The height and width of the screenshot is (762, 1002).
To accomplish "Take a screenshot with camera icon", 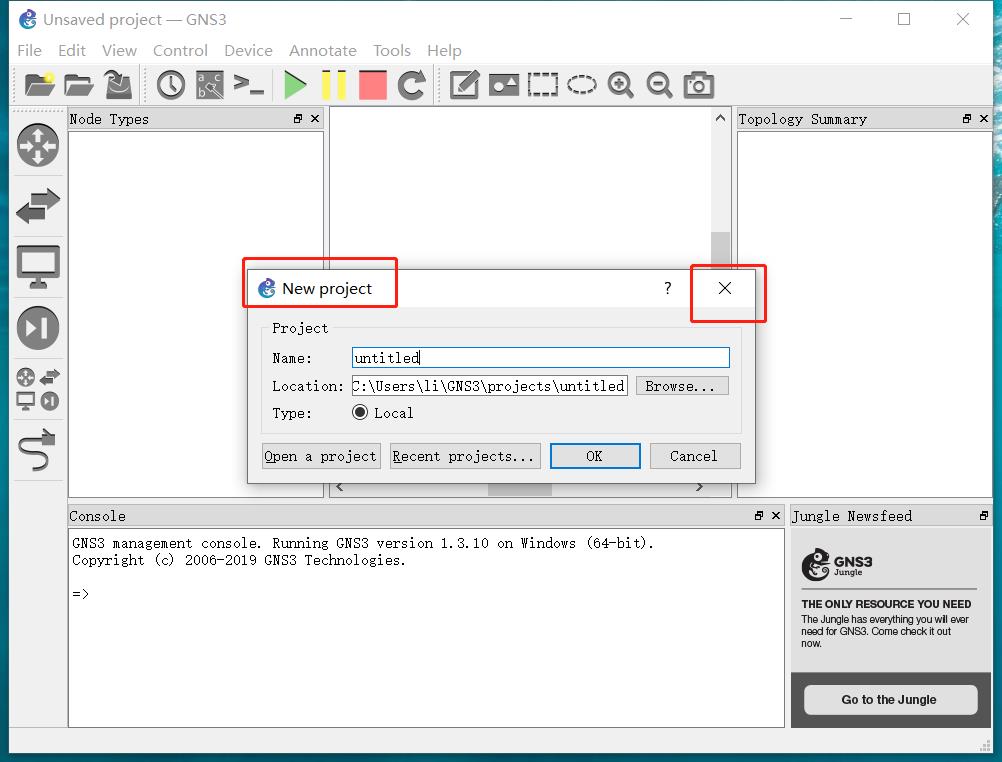I will pos(698,85).
